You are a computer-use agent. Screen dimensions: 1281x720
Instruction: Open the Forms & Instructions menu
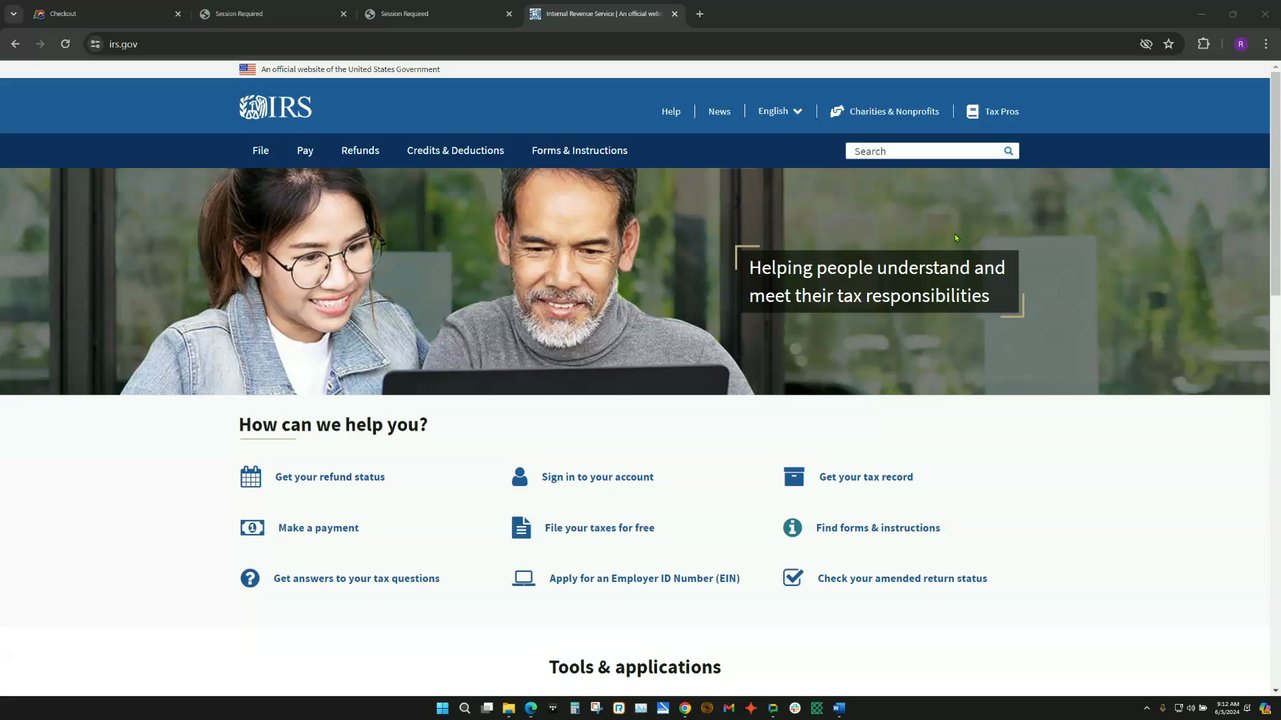pos(580,150)
